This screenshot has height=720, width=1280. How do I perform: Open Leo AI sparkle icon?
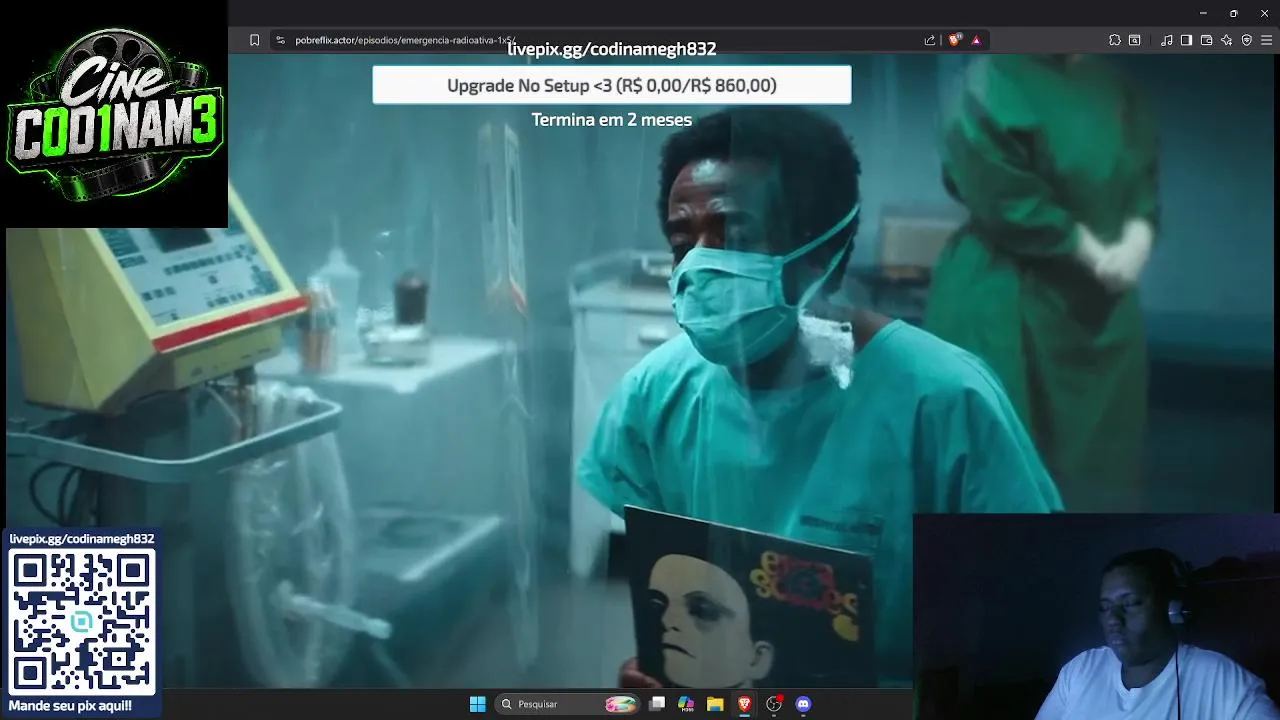click(x=1227, y=40)
